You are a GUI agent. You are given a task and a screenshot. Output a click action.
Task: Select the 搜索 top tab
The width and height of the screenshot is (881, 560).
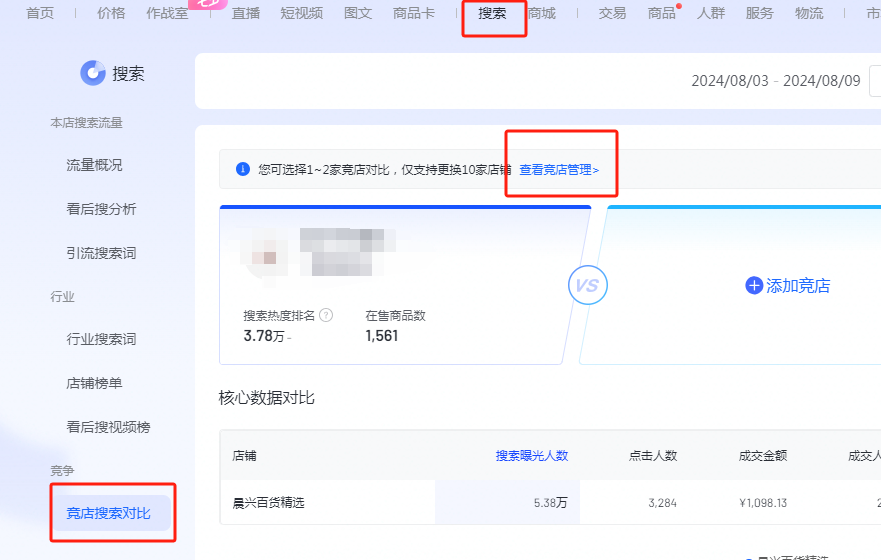click(492, 13)
